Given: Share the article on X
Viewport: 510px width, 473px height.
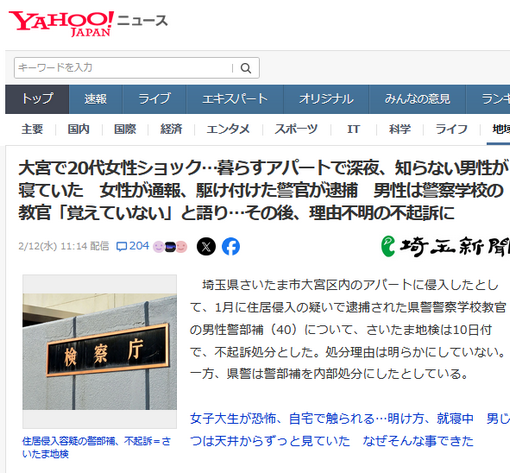Looking at the screenshot, I should coord(206,247).
